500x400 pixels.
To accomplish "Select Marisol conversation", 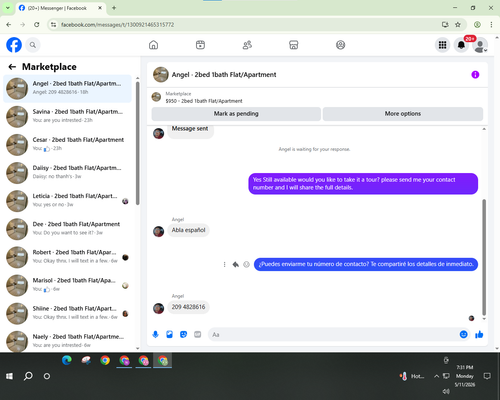I will click(x=67, y=286).
